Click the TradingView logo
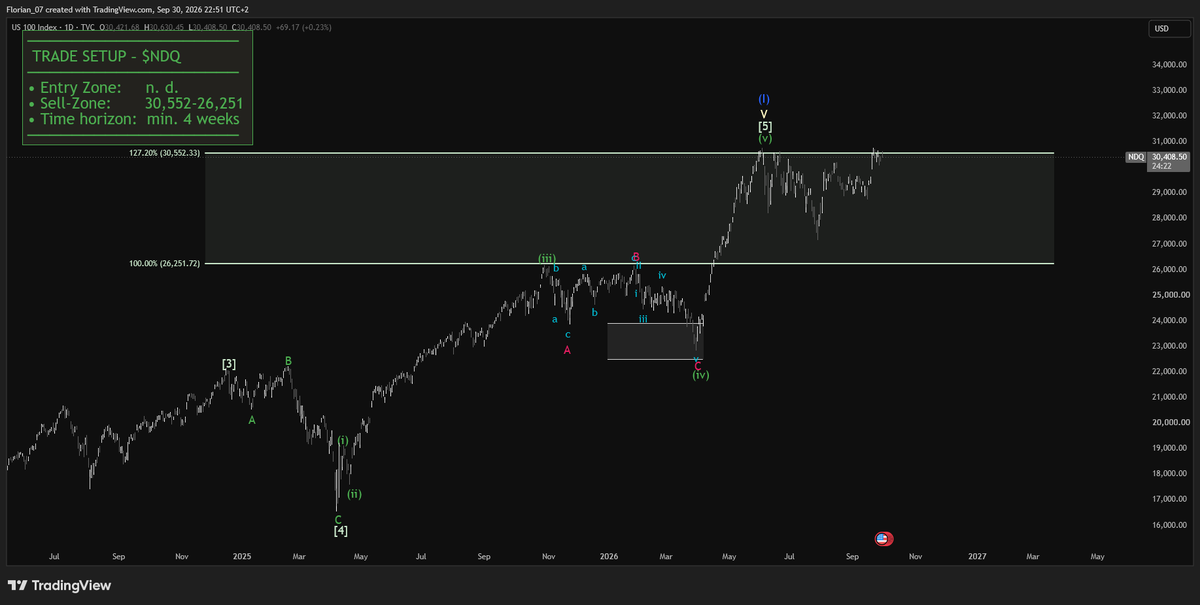1200x605 pixels. pos(60,585)
